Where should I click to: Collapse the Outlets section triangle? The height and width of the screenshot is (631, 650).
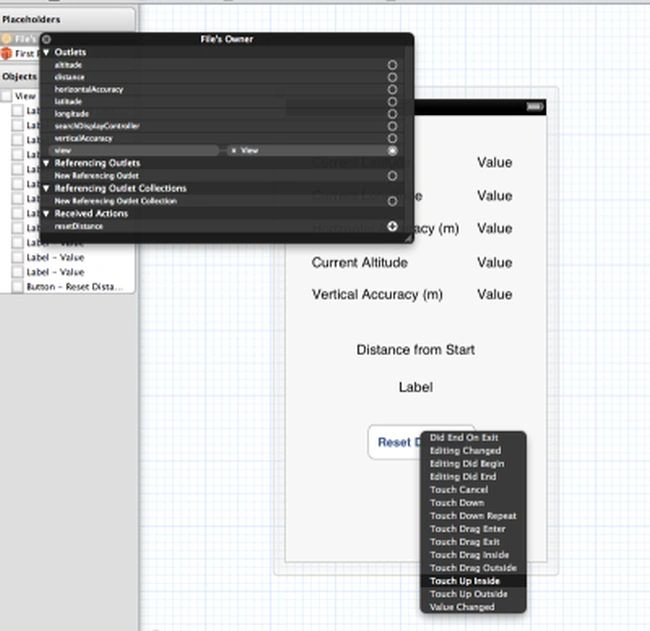point(46,52)
